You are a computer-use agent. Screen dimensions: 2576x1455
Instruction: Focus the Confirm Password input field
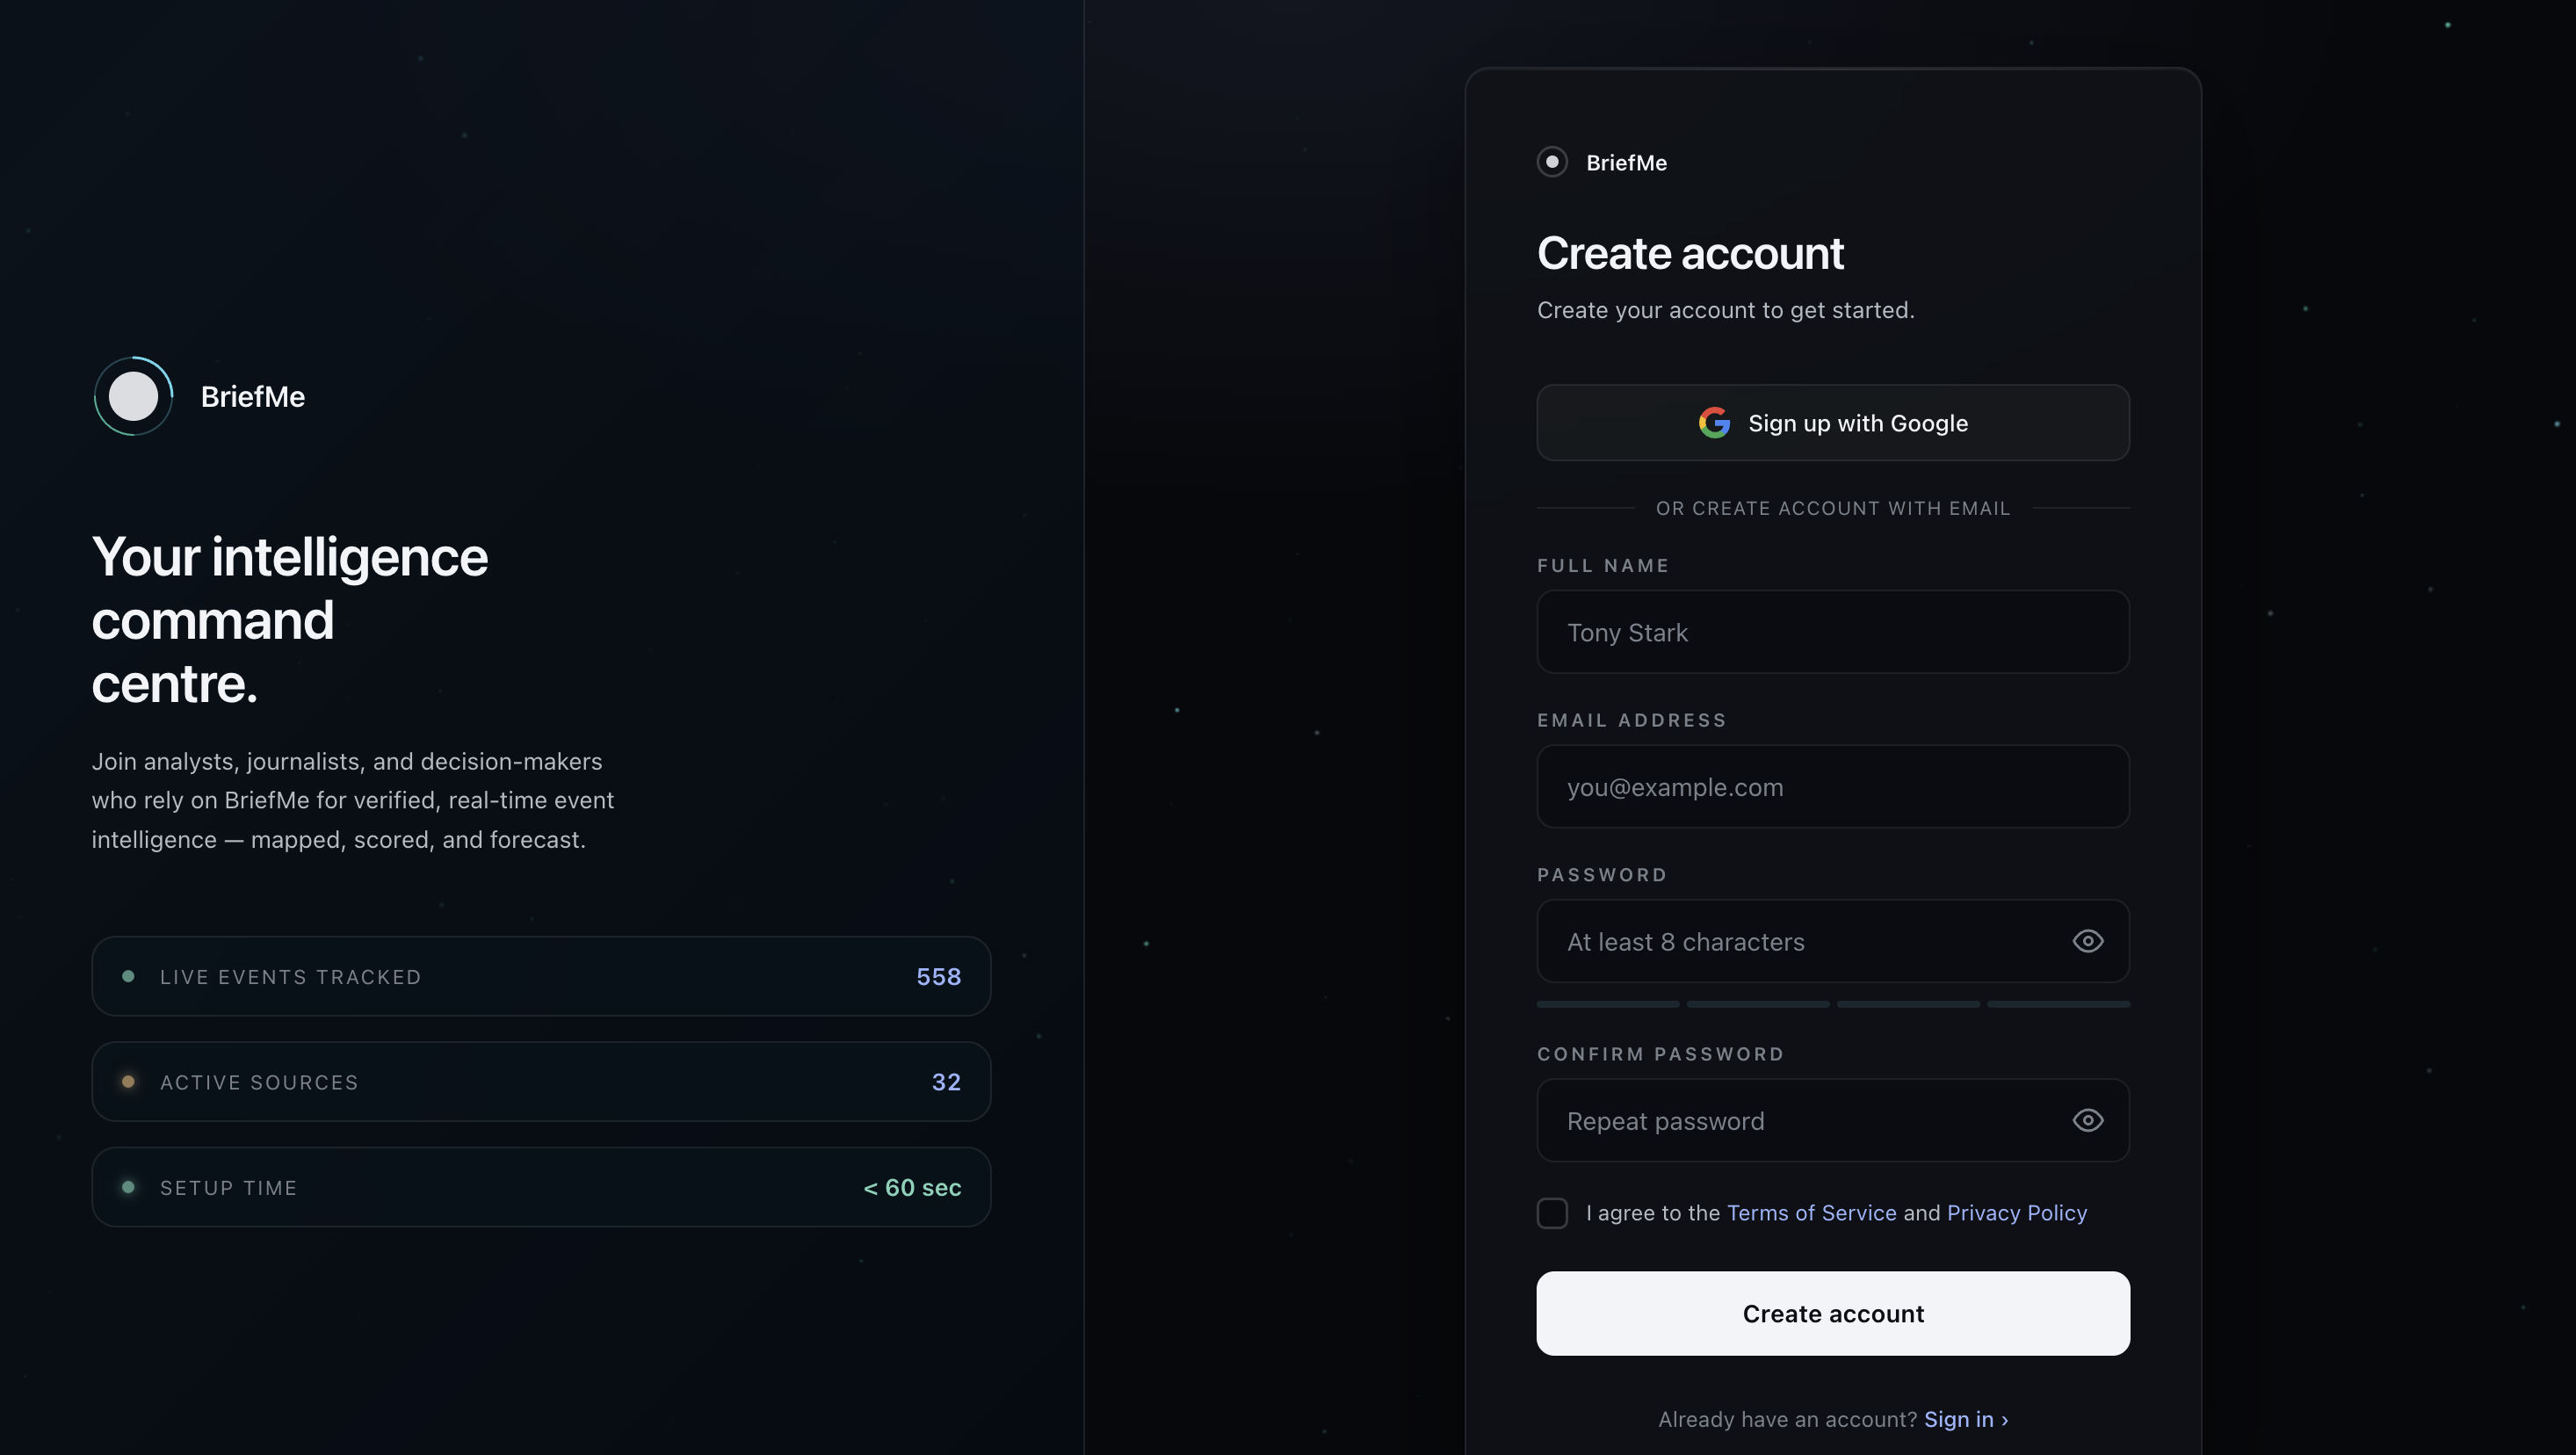pos(1833,1120)
